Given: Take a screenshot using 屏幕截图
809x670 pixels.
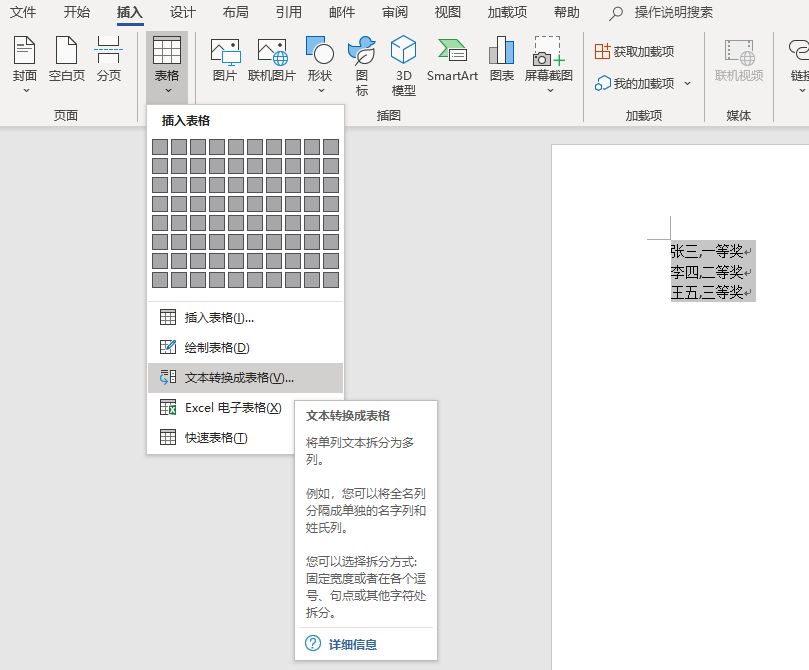Looking at the screenshot, I should [x=548, y=62].
